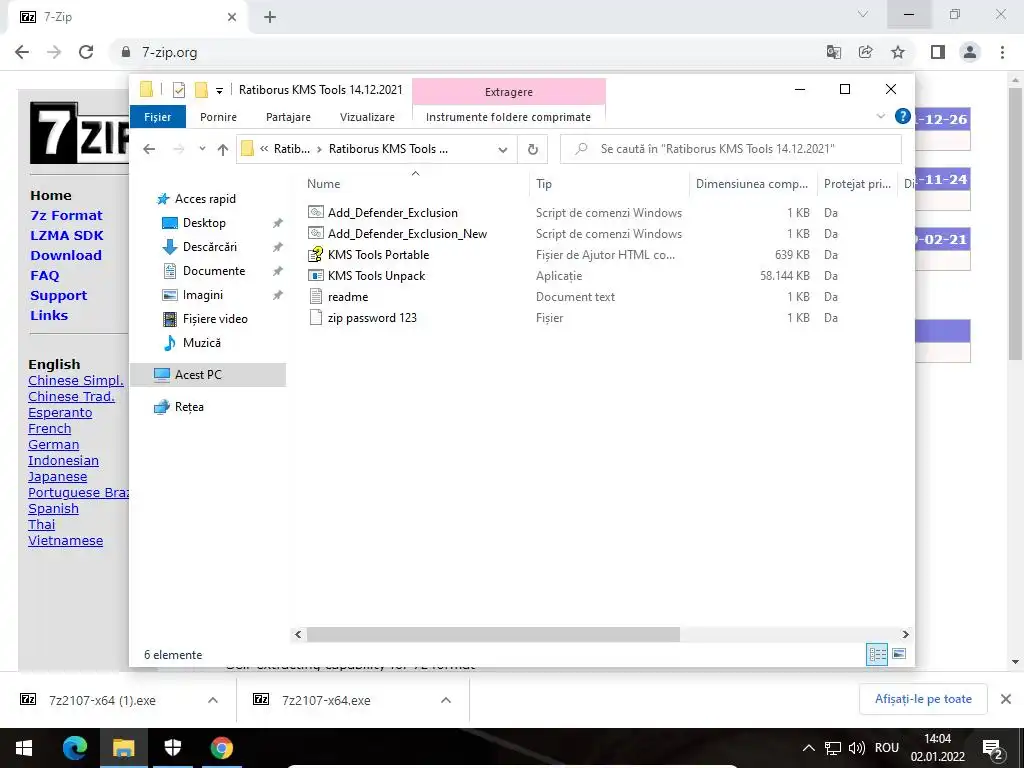The width and height of the screenshot is (1024, 768).
Task: Click the folder search input field
Action: [731, 149]
